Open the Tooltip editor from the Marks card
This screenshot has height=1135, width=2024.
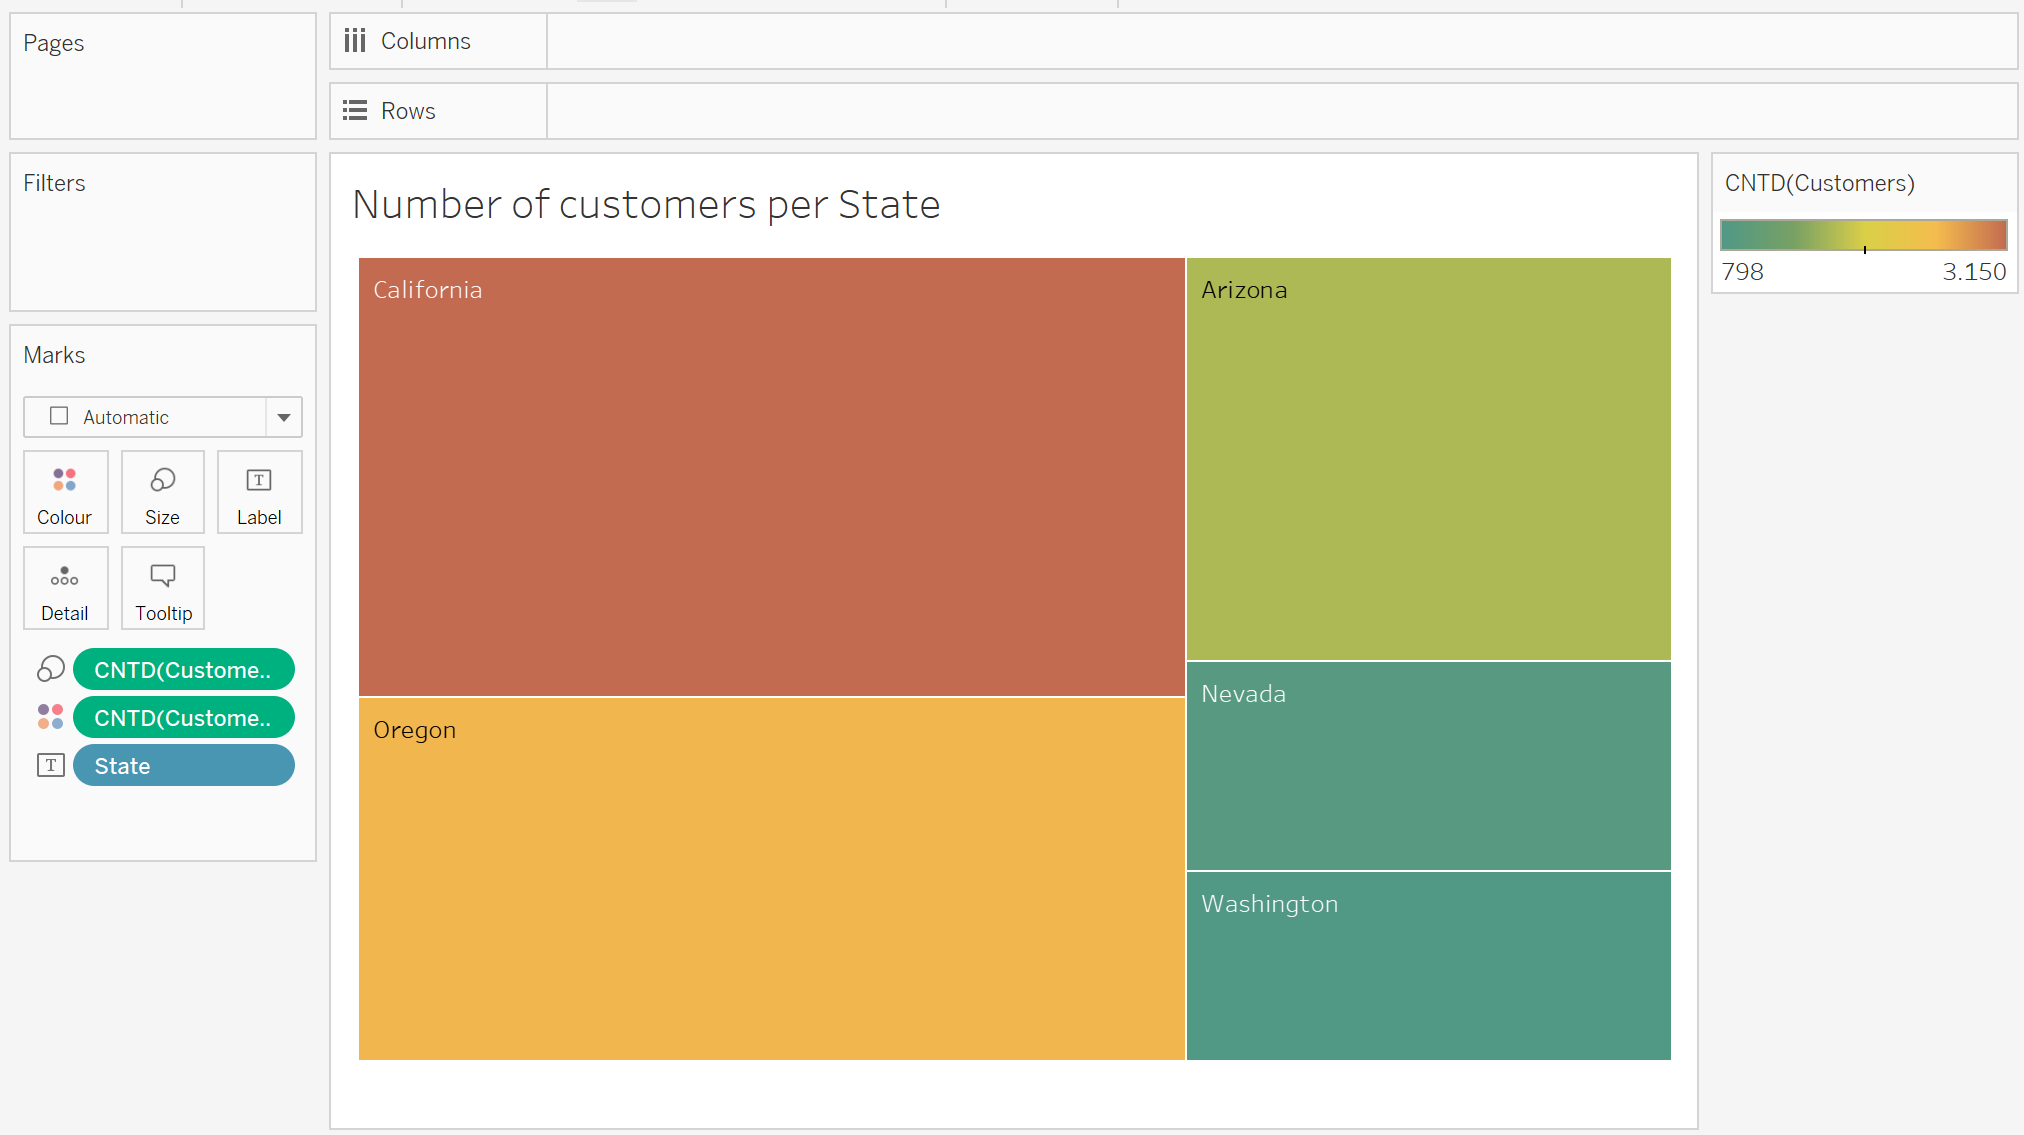click(162, 588)
